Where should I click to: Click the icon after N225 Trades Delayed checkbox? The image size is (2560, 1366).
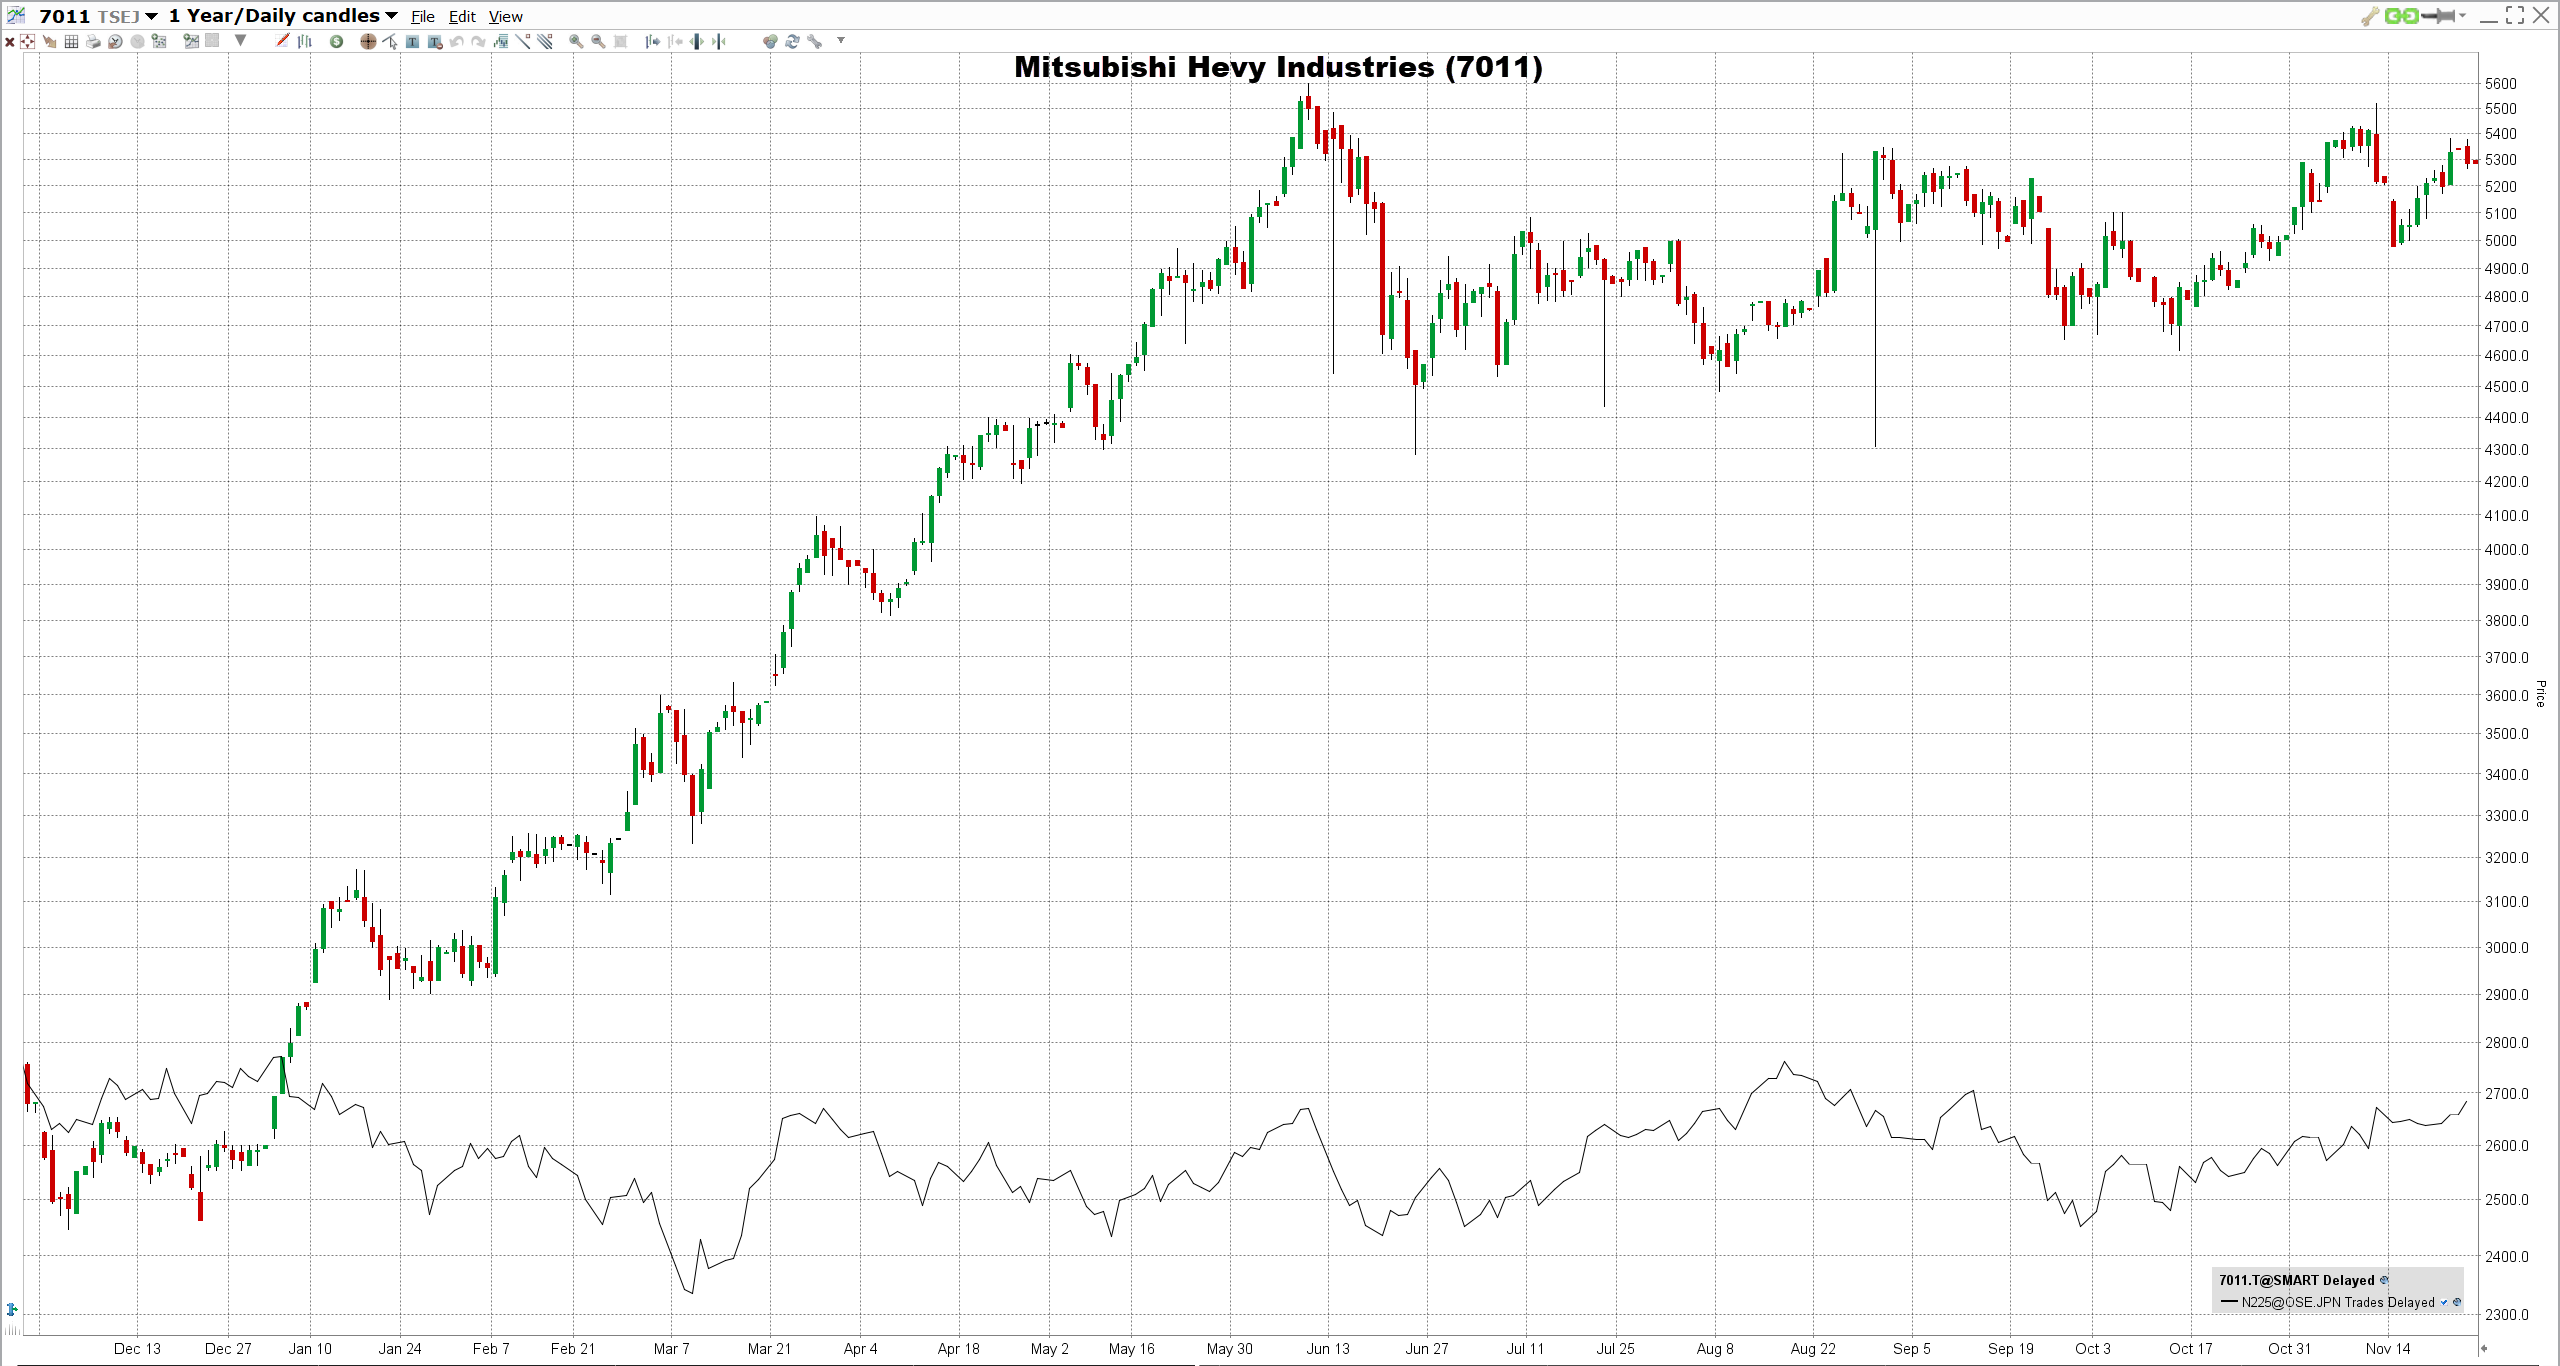click(2457, 1302)
